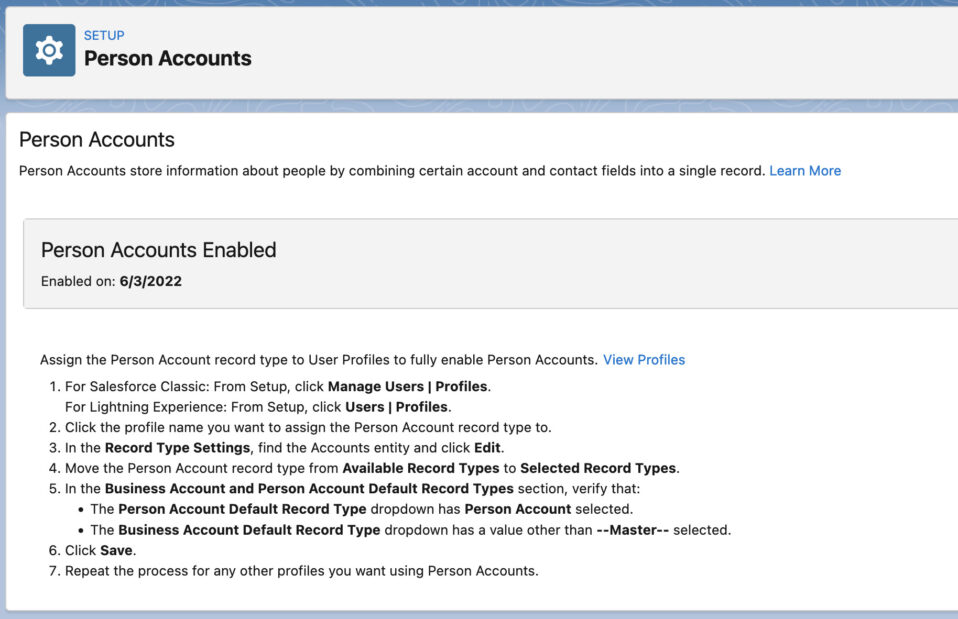
Task: Open the Learn More link
Action: tap(805, 170)
